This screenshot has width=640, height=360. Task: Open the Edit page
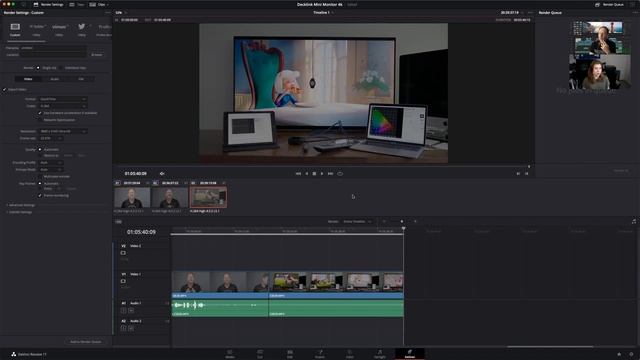[x=290, y=353]
